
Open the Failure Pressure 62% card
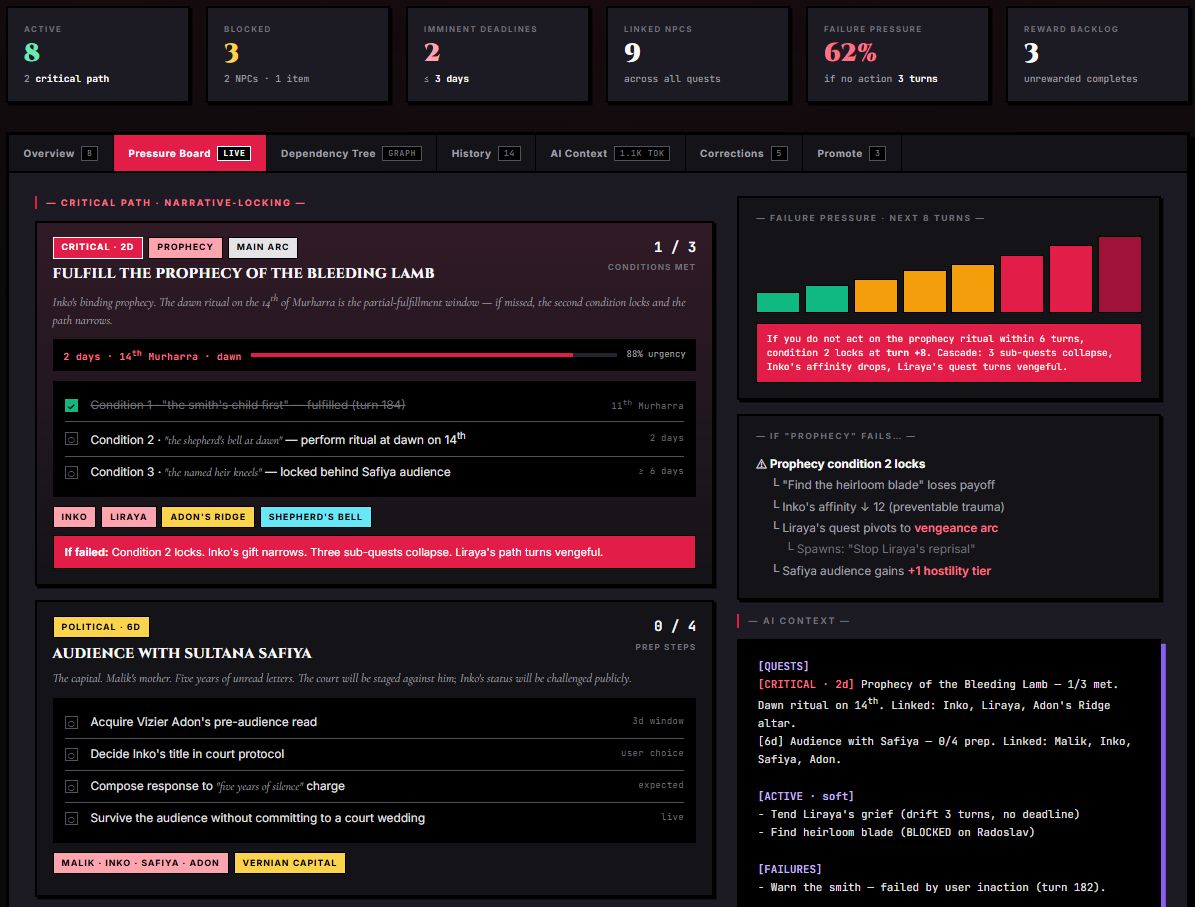pyautogui.click(x=898, y=54)
